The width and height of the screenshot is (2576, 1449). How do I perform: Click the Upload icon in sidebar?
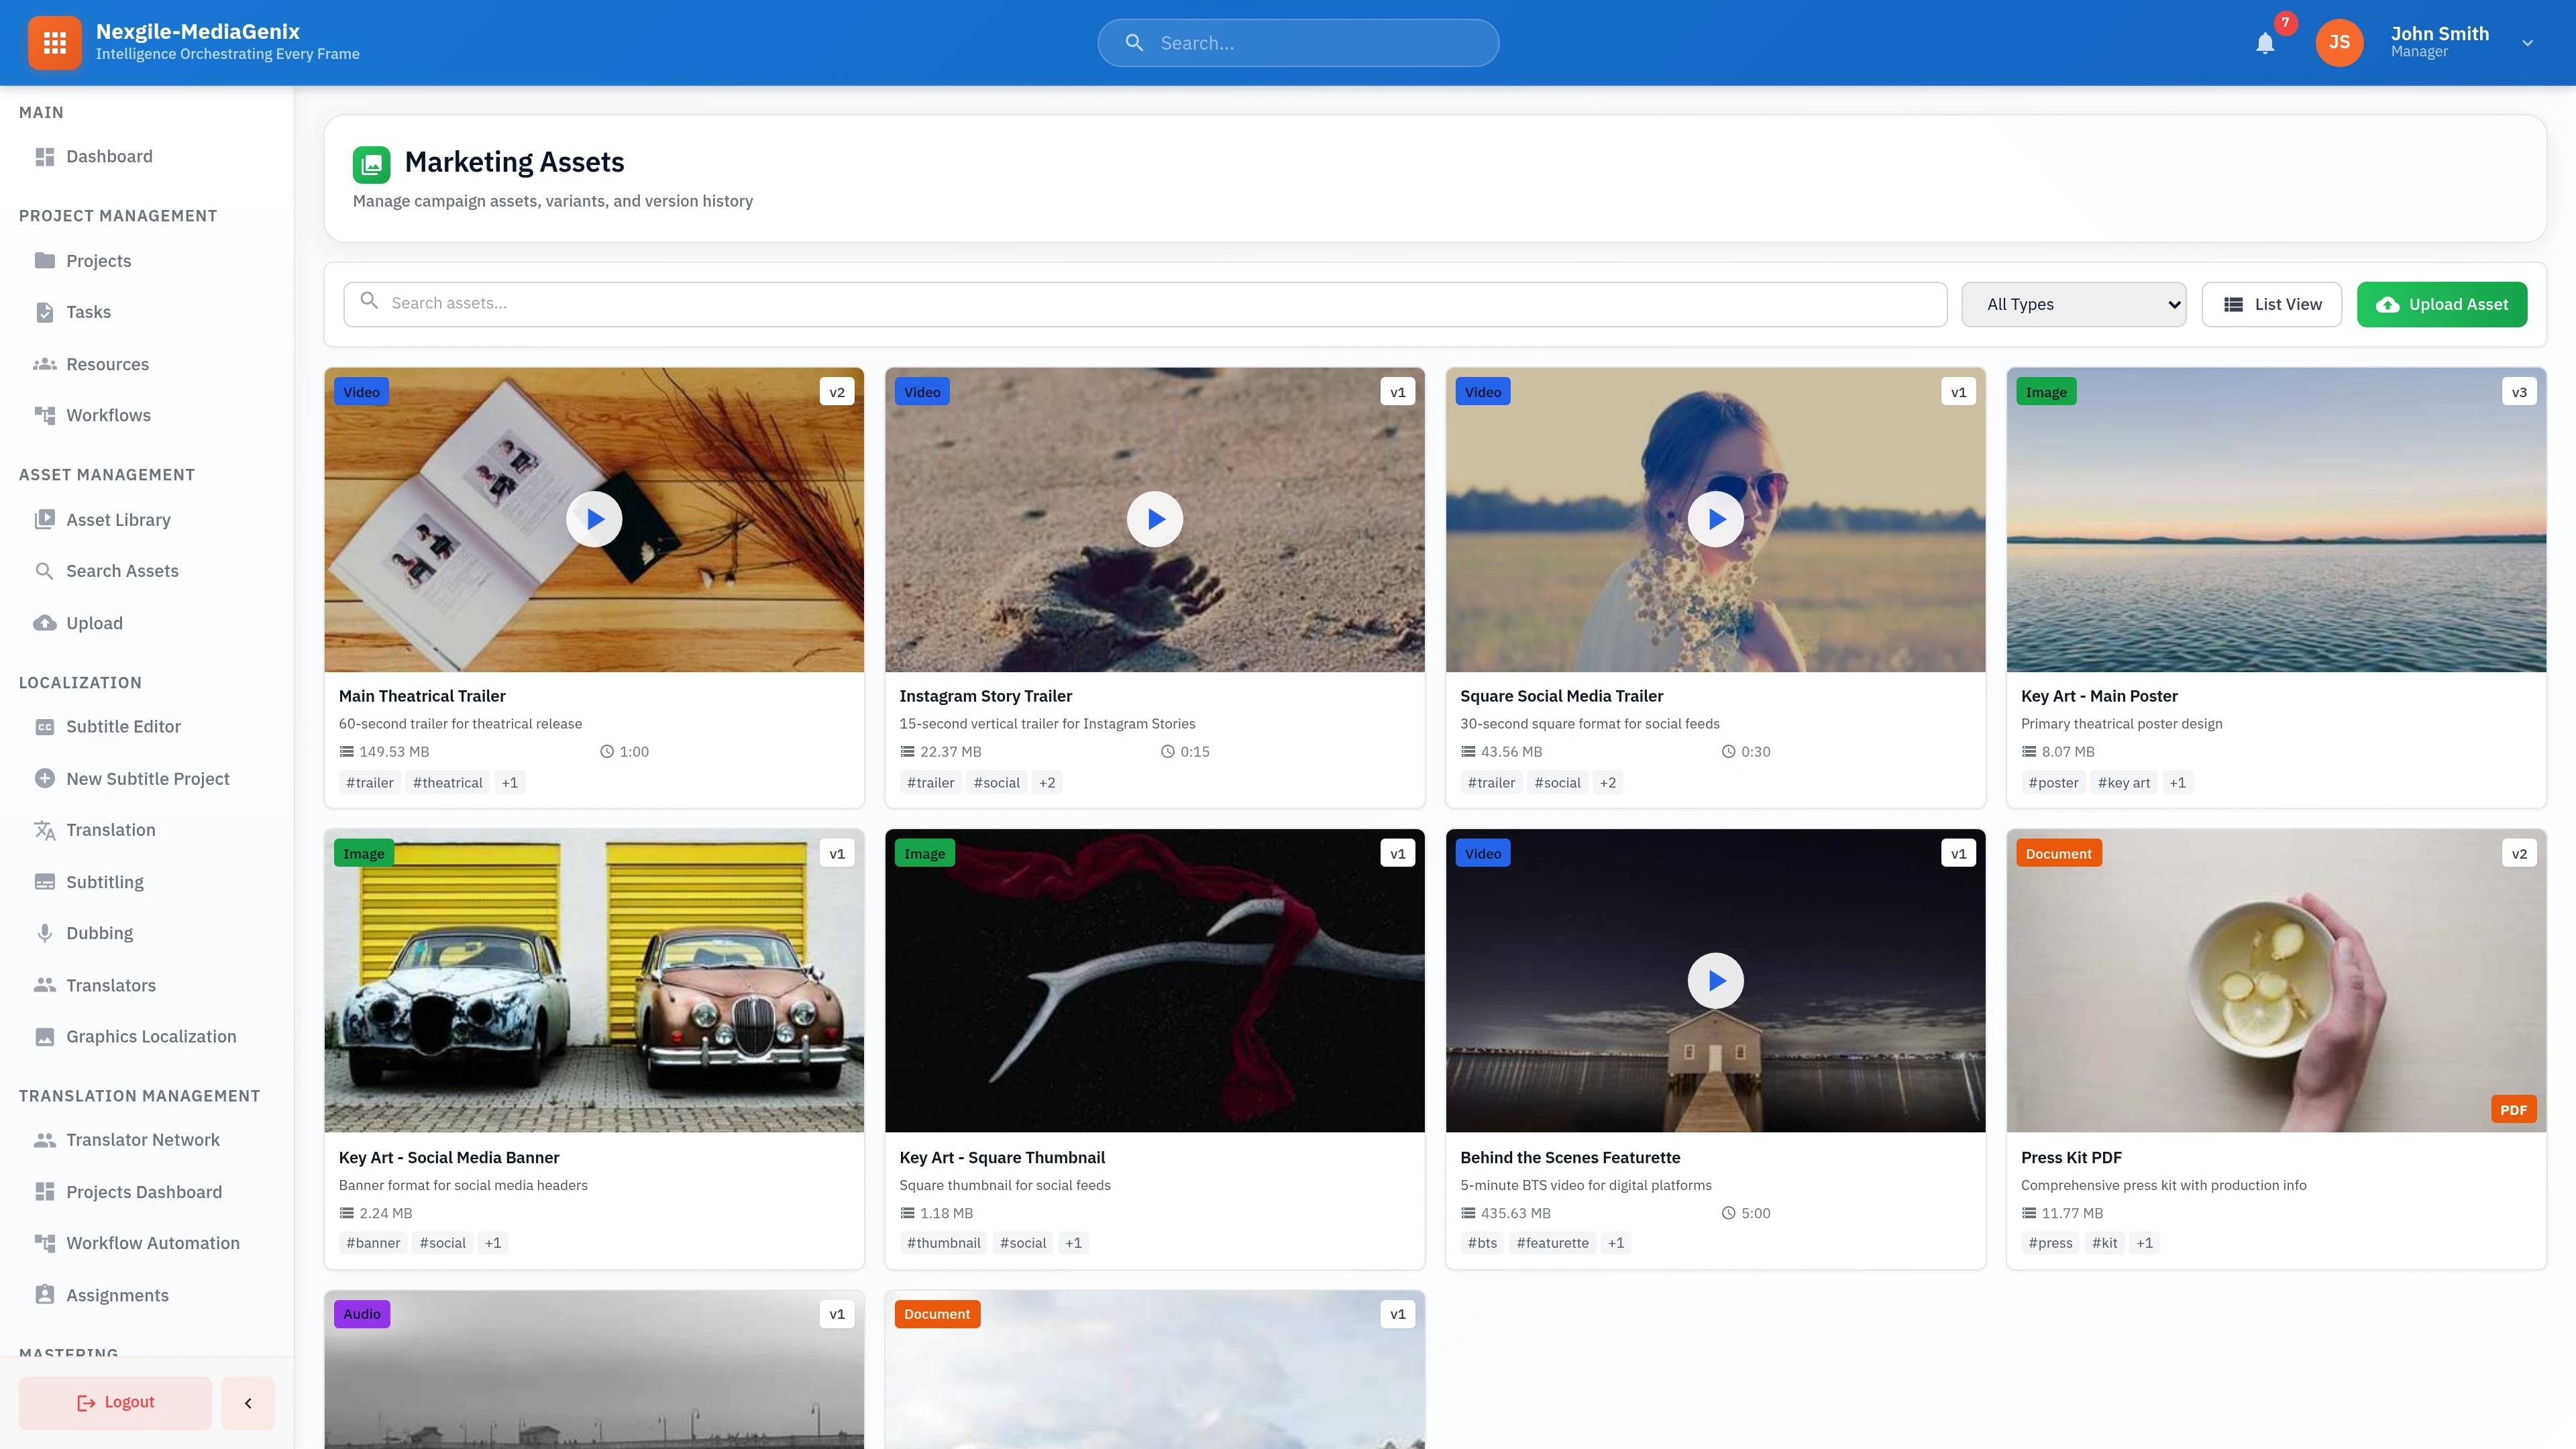click(45, 622)
